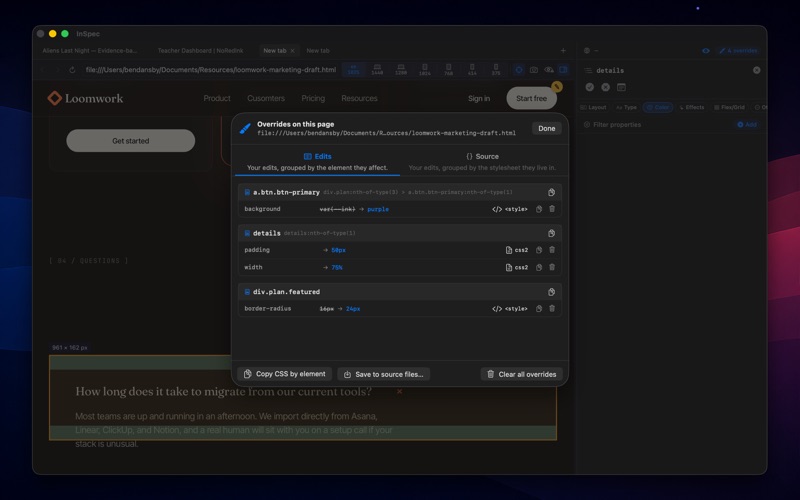The height and width of the screenshot is (500, 800).
Task: Delete the width 75% override
Action: click(x=552, y=267)
